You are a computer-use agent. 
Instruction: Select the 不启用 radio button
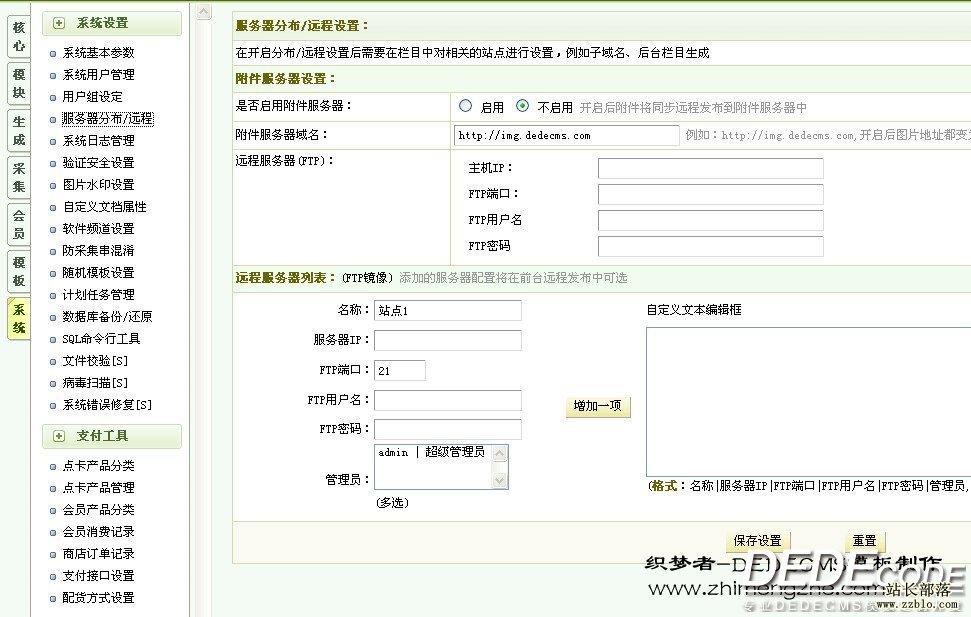coord(523,106)
